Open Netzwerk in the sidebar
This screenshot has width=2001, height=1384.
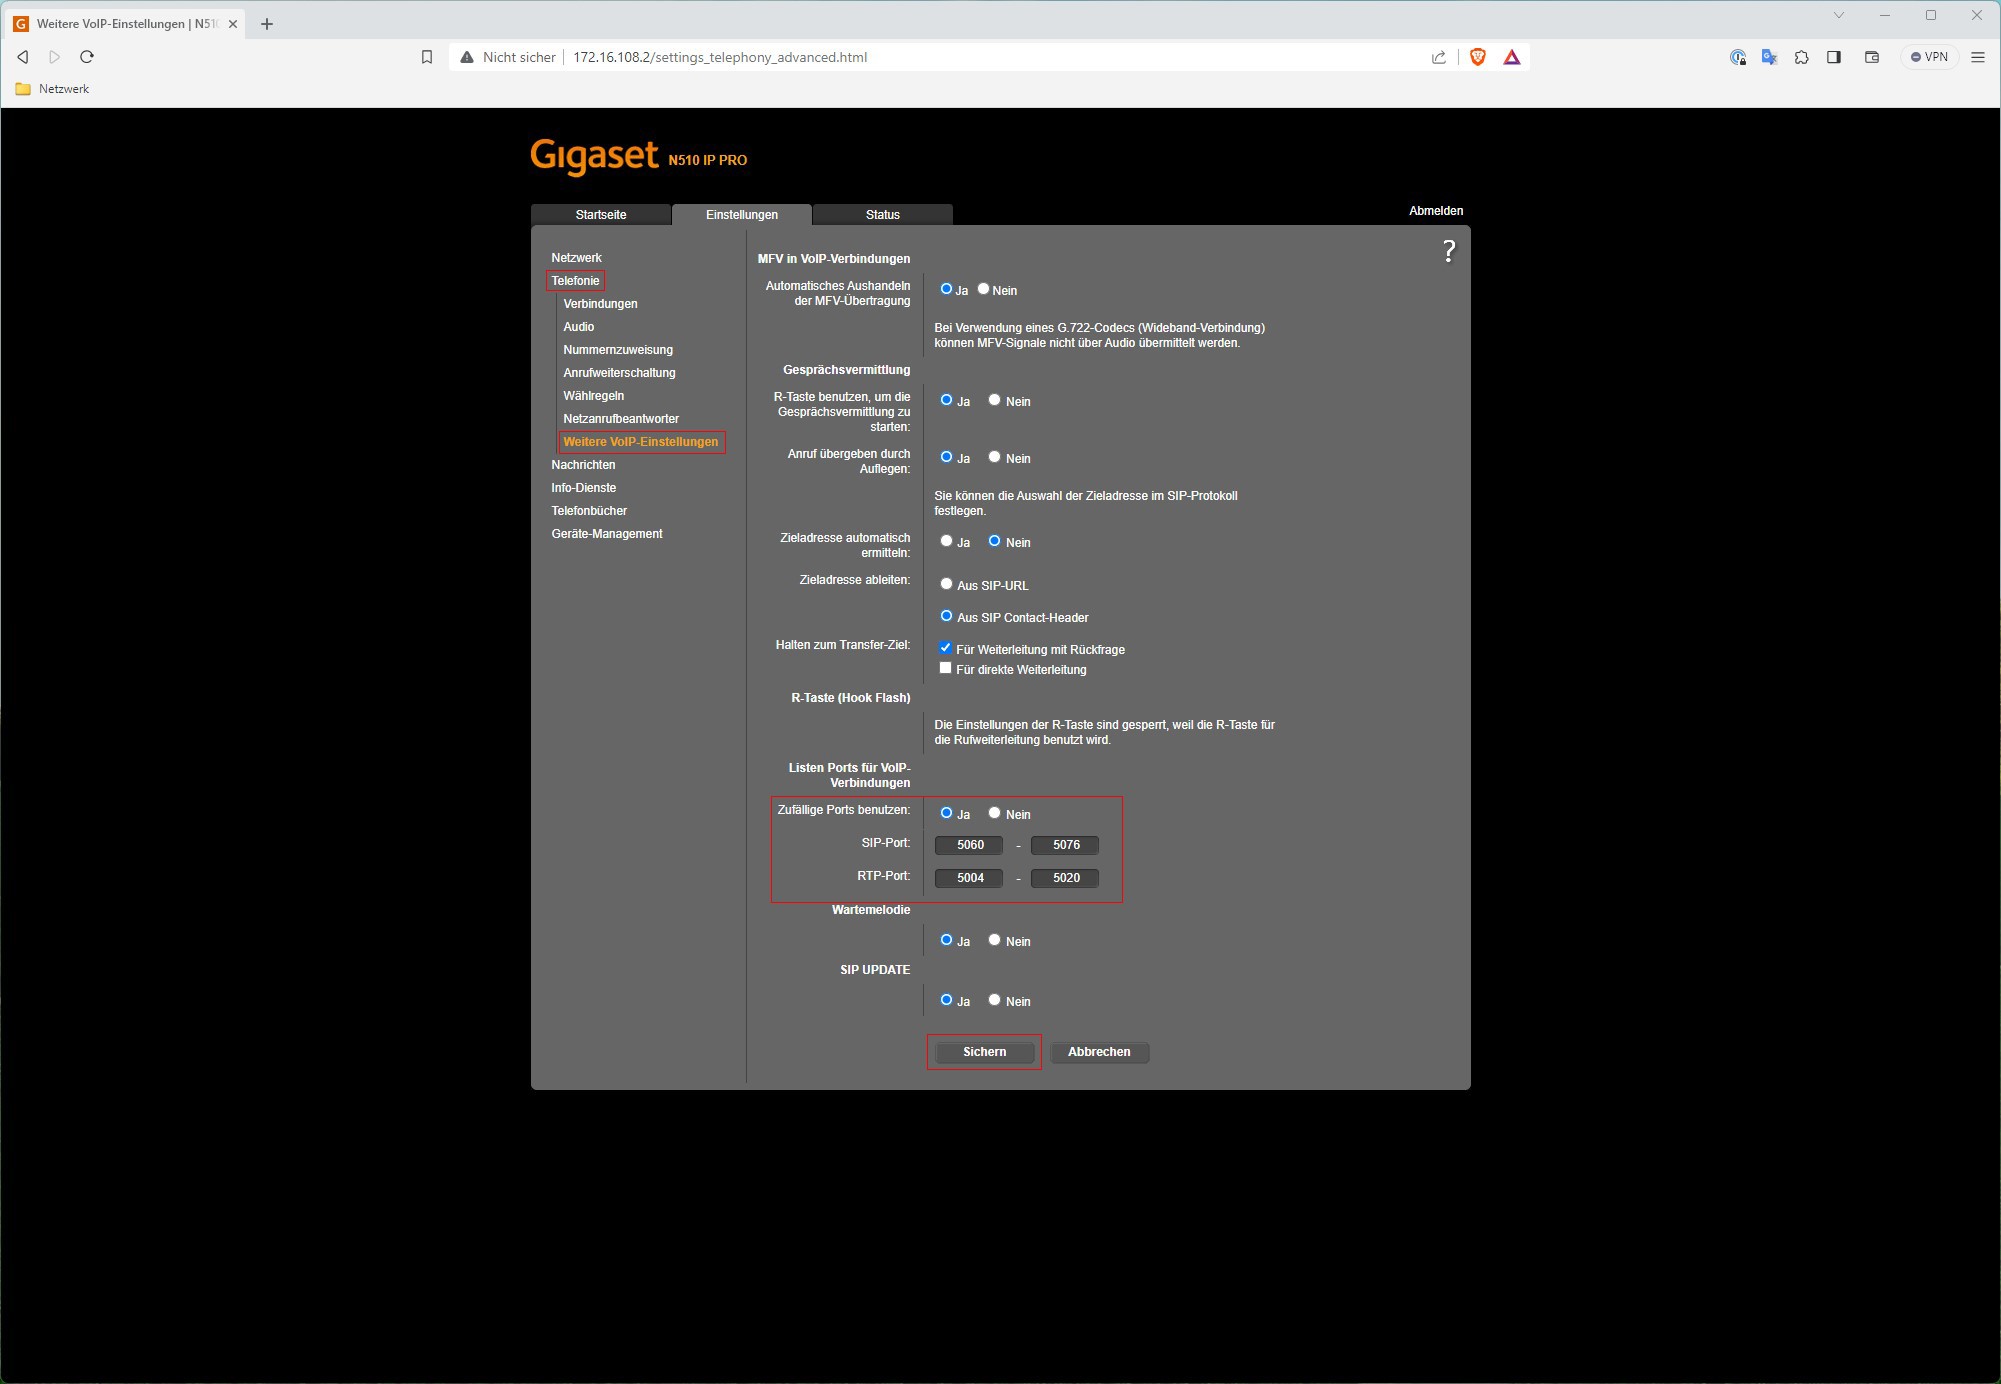(576, 258)
